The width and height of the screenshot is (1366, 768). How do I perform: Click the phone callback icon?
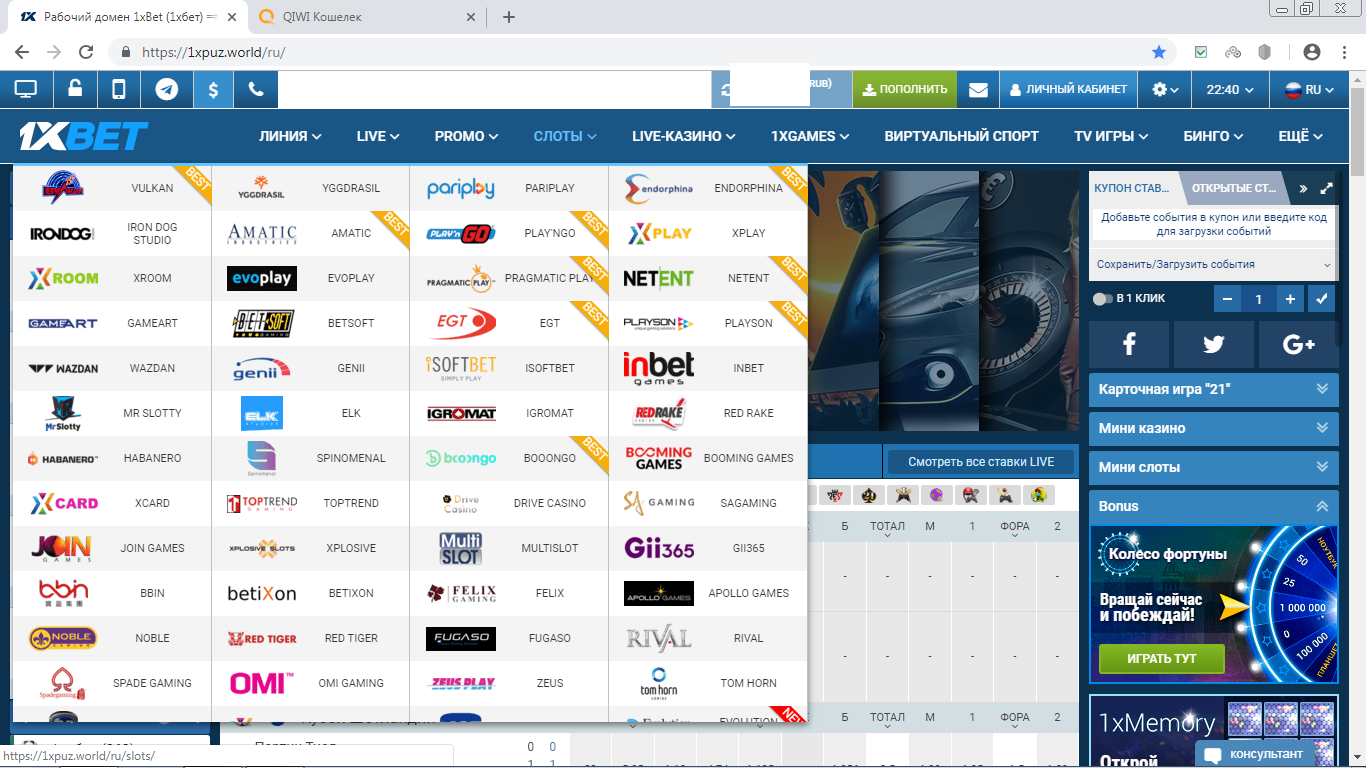click(256, 90)
